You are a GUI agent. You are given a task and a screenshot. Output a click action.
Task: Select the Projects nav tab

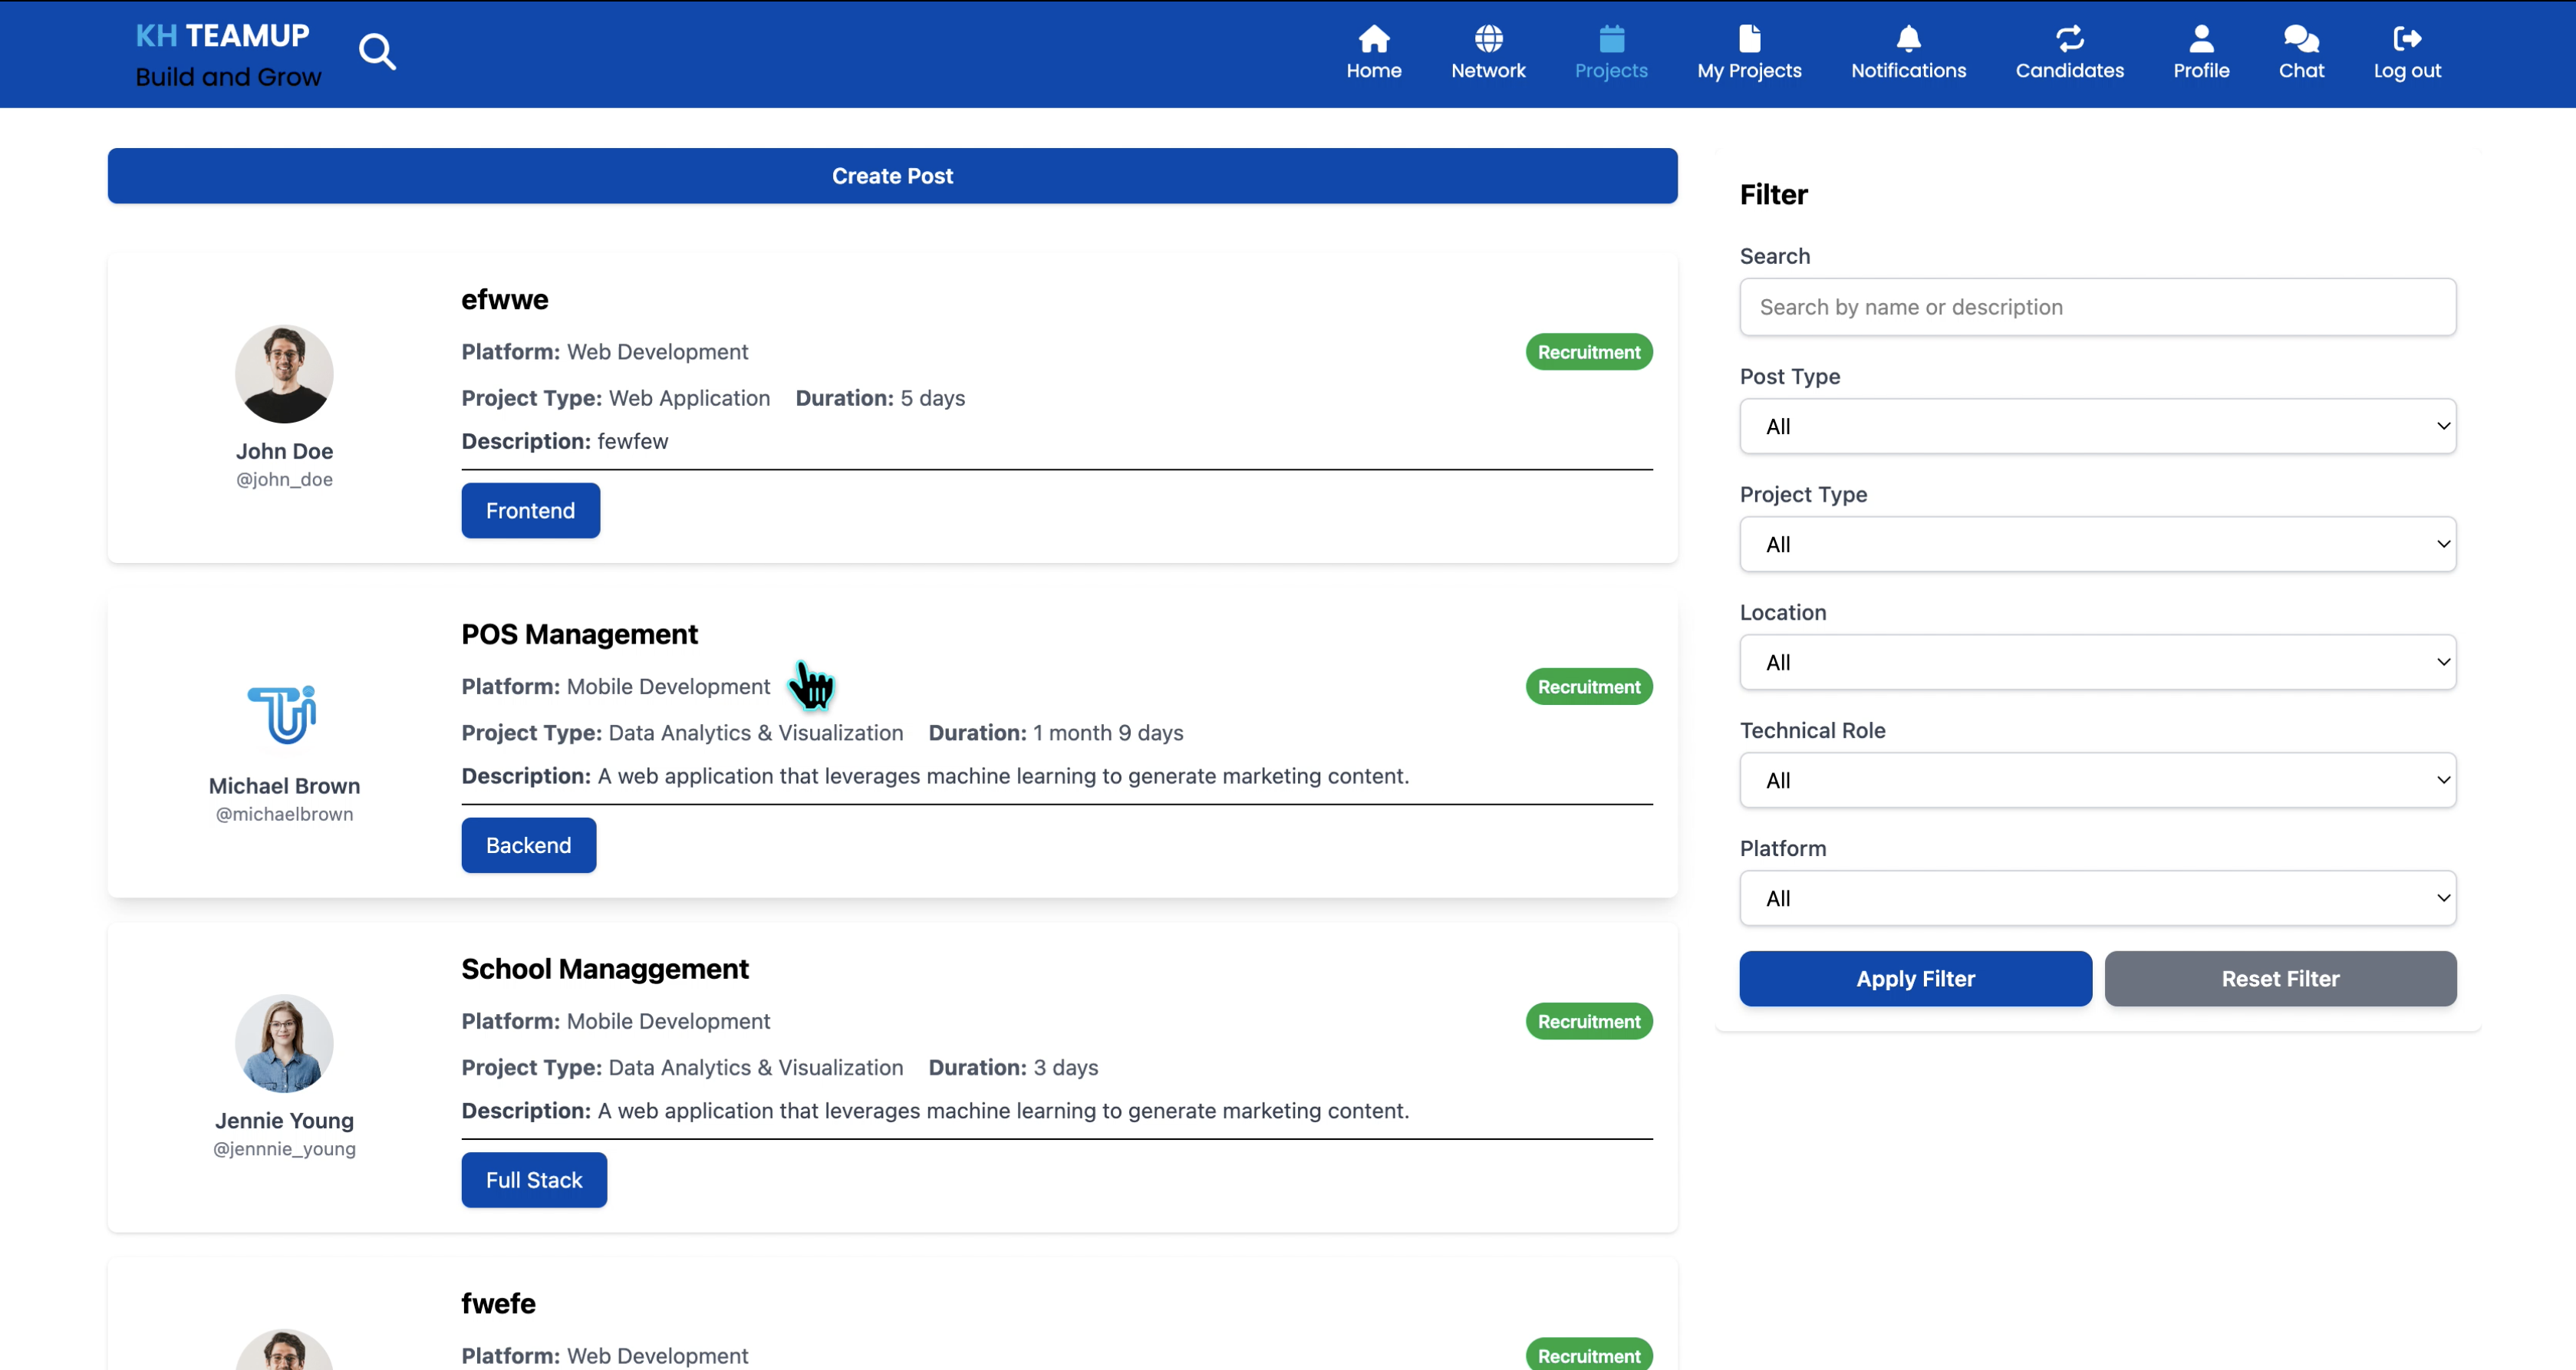[1611, 53]
